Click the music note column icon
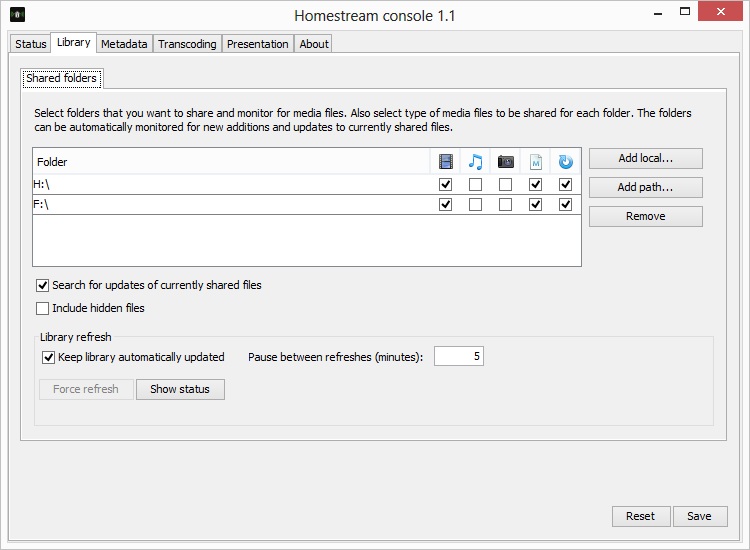The width and height of the screenshot is (750, 550). pos(475,162)
